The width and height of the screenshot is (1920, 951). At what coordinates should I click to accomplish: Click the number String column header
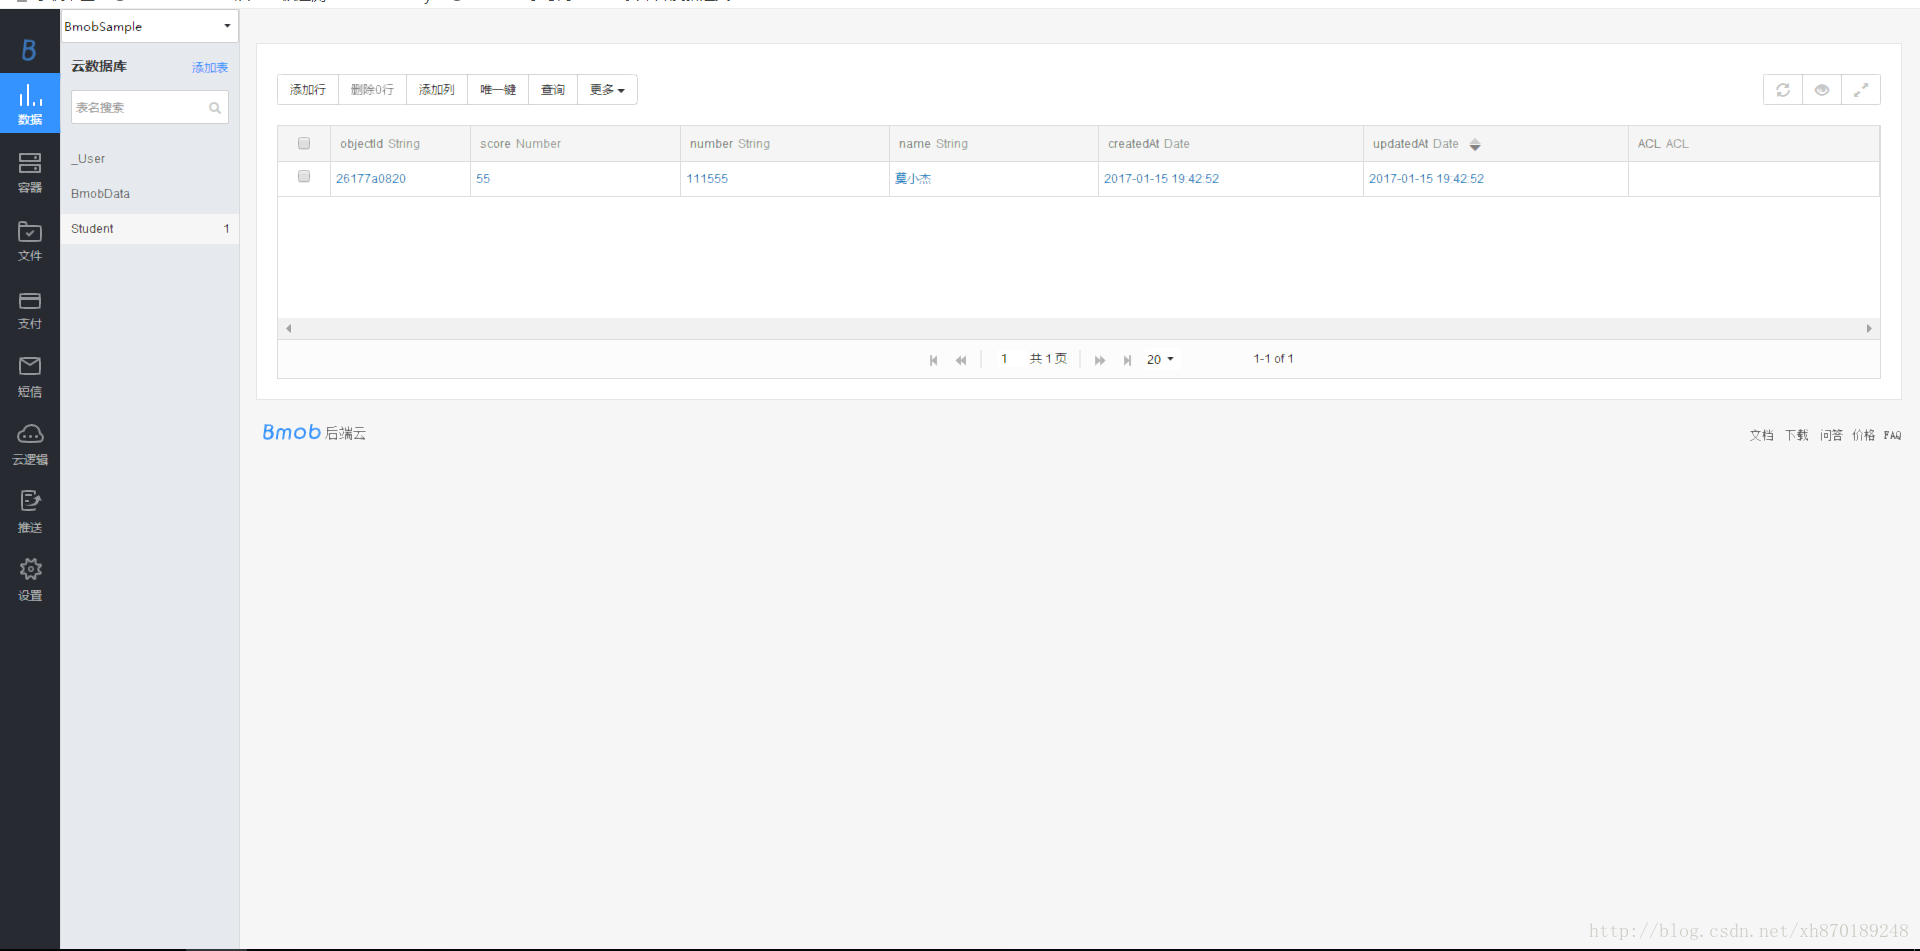point(785,144)
